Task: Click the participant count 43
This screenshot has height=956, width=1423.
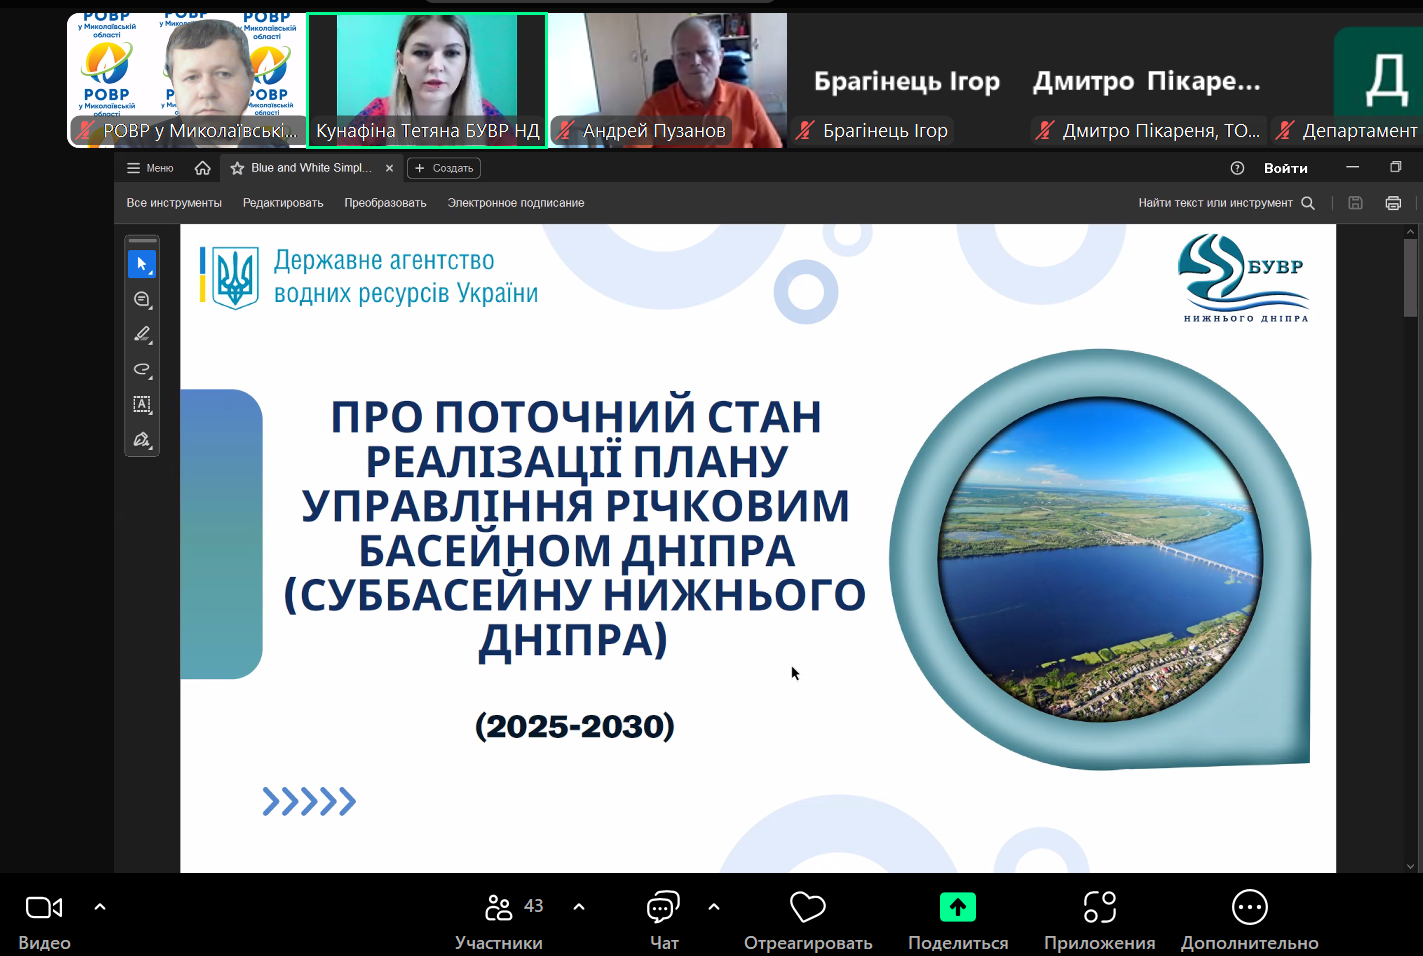Action: click(x=534, y=906)
